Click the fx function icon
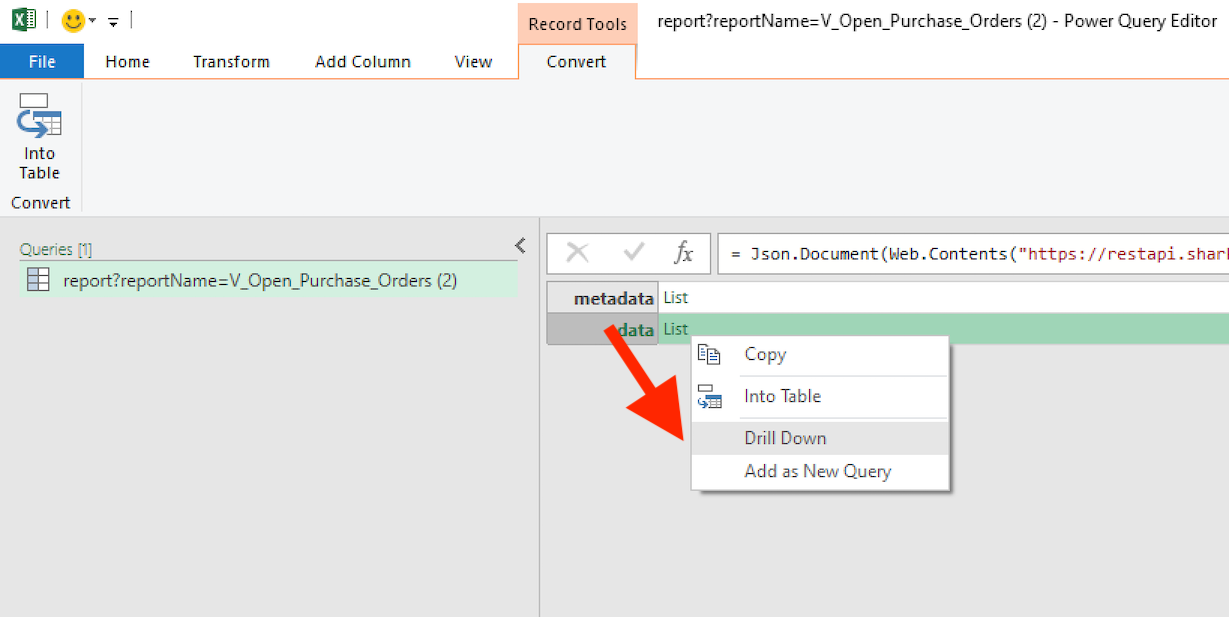This screenshot has width=1229, height=617. coord(683,254)
